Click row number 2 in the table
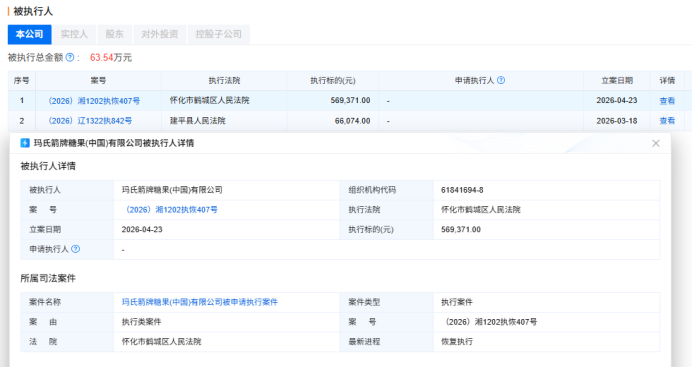 tap(22, 121)
